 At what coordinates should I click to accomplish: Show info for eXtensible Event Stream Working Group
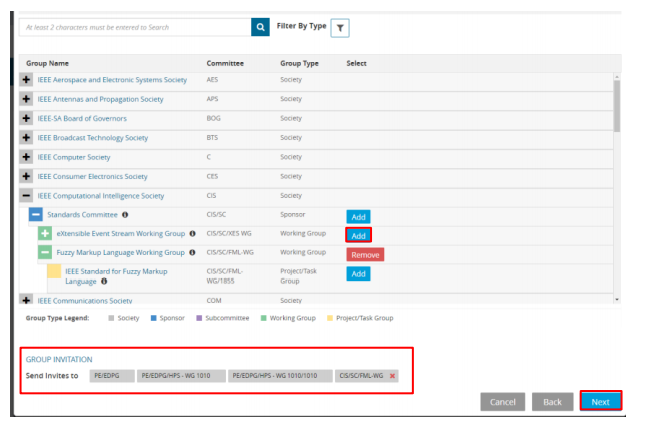point(192,233)
